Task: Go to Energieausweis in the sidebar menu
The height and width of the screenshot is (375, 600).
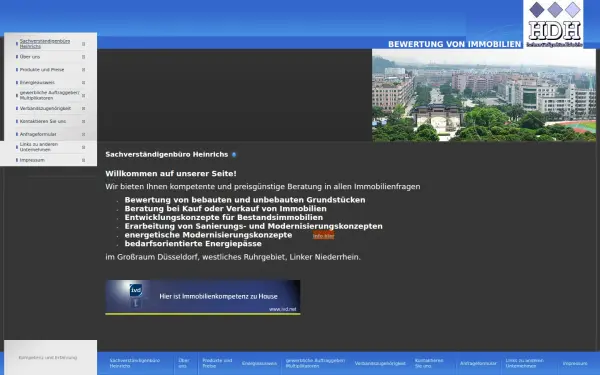Action: [37, 83]
